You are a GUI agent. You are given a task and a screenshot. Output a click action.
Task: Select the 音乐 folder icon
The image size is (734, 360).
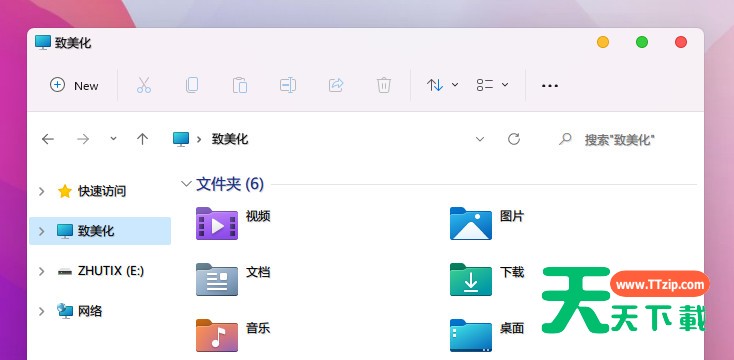tap(217, 335)
